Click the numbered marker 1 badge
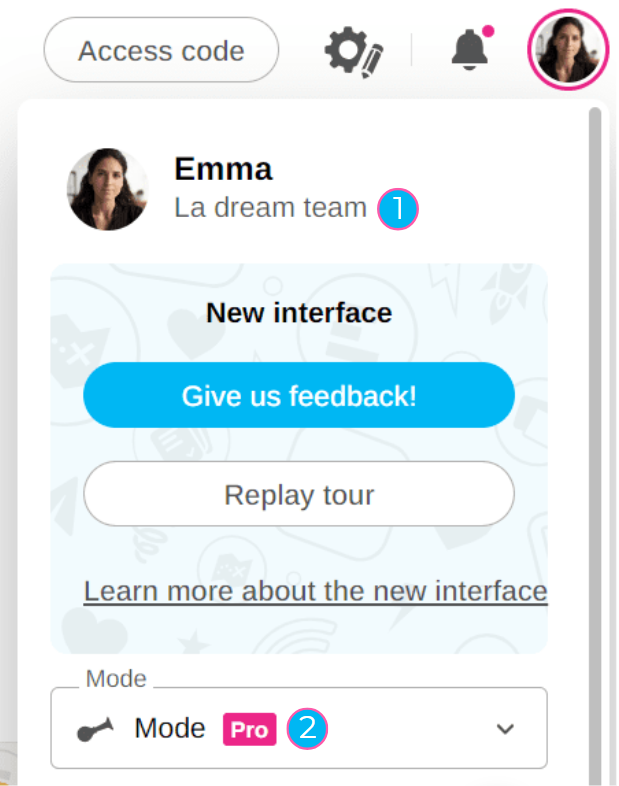The height and width of the screenshot is (786, 619). [x=398, y=209]
